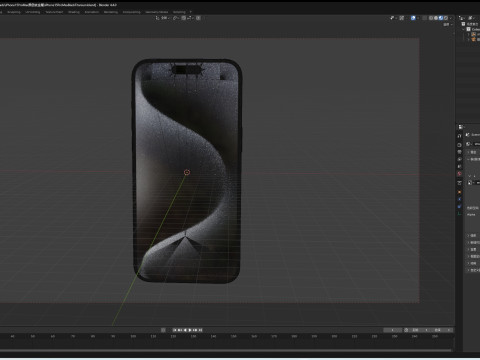Switch viewport to rendered shading
This screenshot has width=480, height=360.
446,18
